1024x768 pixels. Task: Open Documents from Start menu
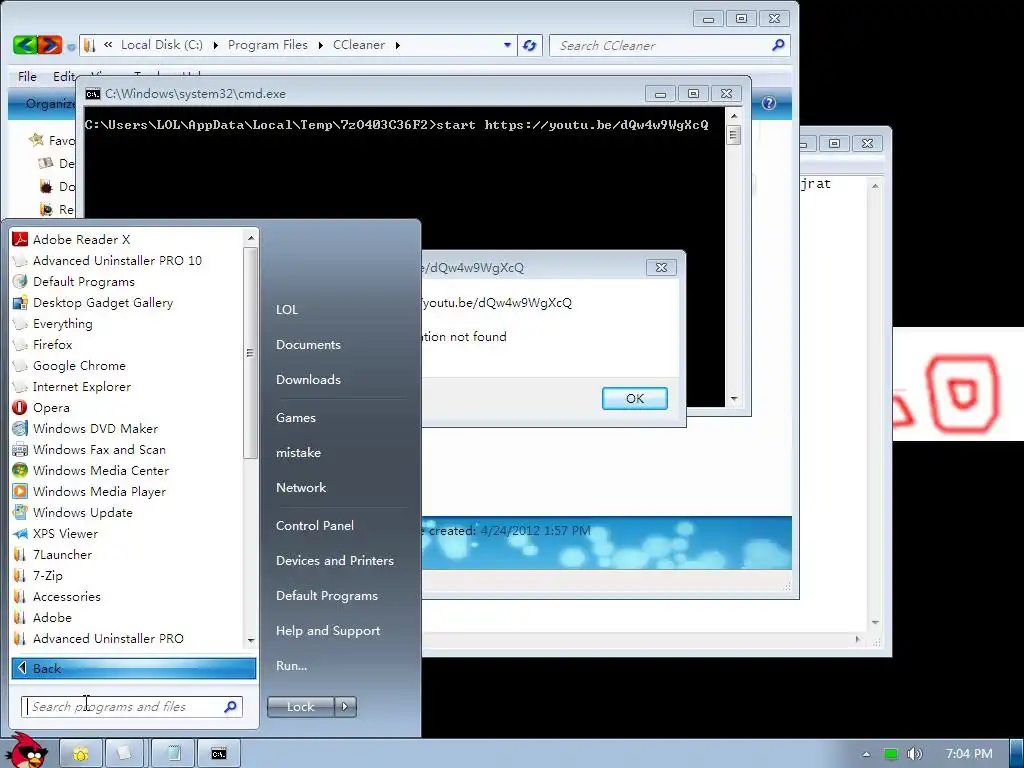pyautogui.click(x=308, y=345)
